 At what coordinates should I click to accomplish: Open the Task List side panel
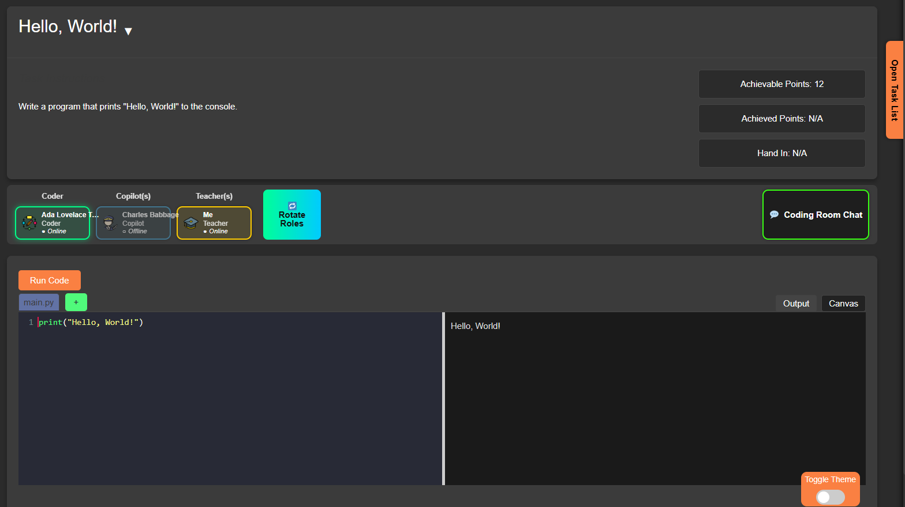[894, 90]
